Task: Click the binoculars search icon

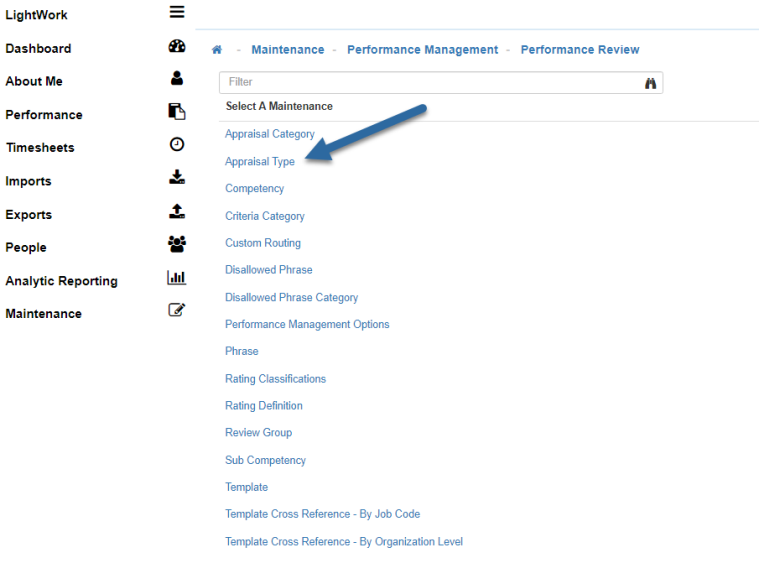Action: (650, 83)
